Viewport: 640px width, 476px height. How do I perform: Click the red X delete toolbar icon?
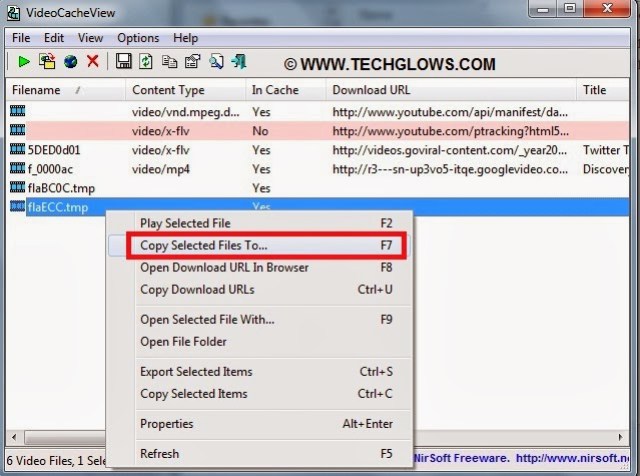[x=93, y=62]
